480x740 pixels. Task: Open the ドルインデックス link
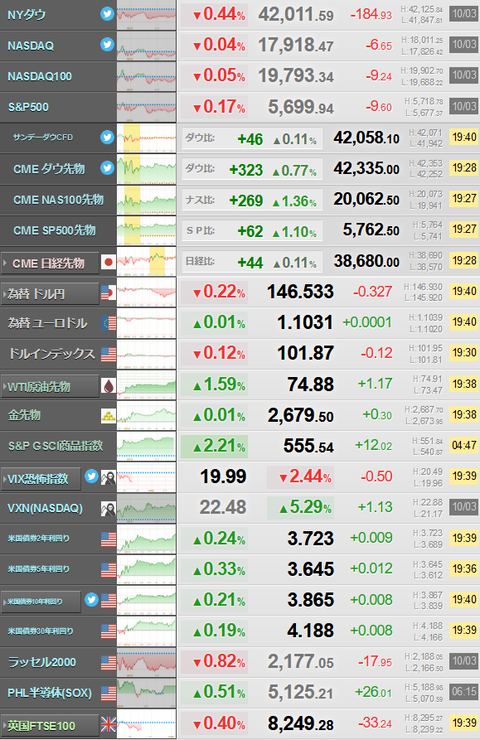click(x=52, y=353)
